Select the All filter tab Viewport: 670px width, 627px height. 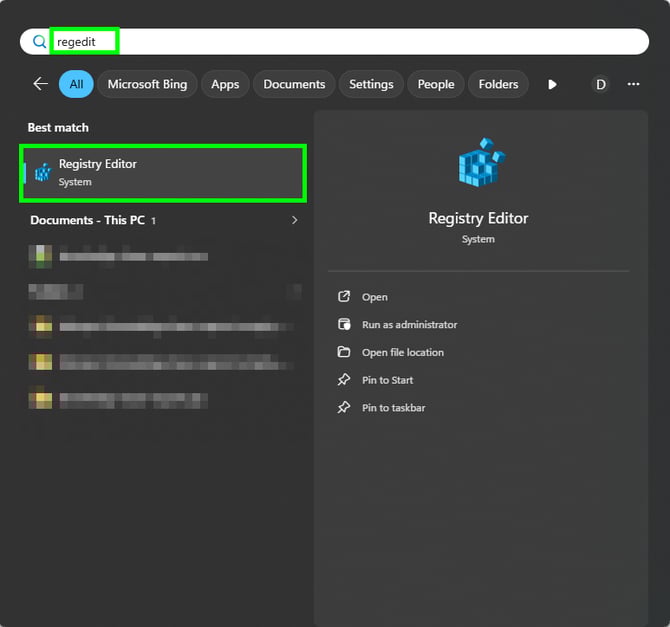point(76,84)
